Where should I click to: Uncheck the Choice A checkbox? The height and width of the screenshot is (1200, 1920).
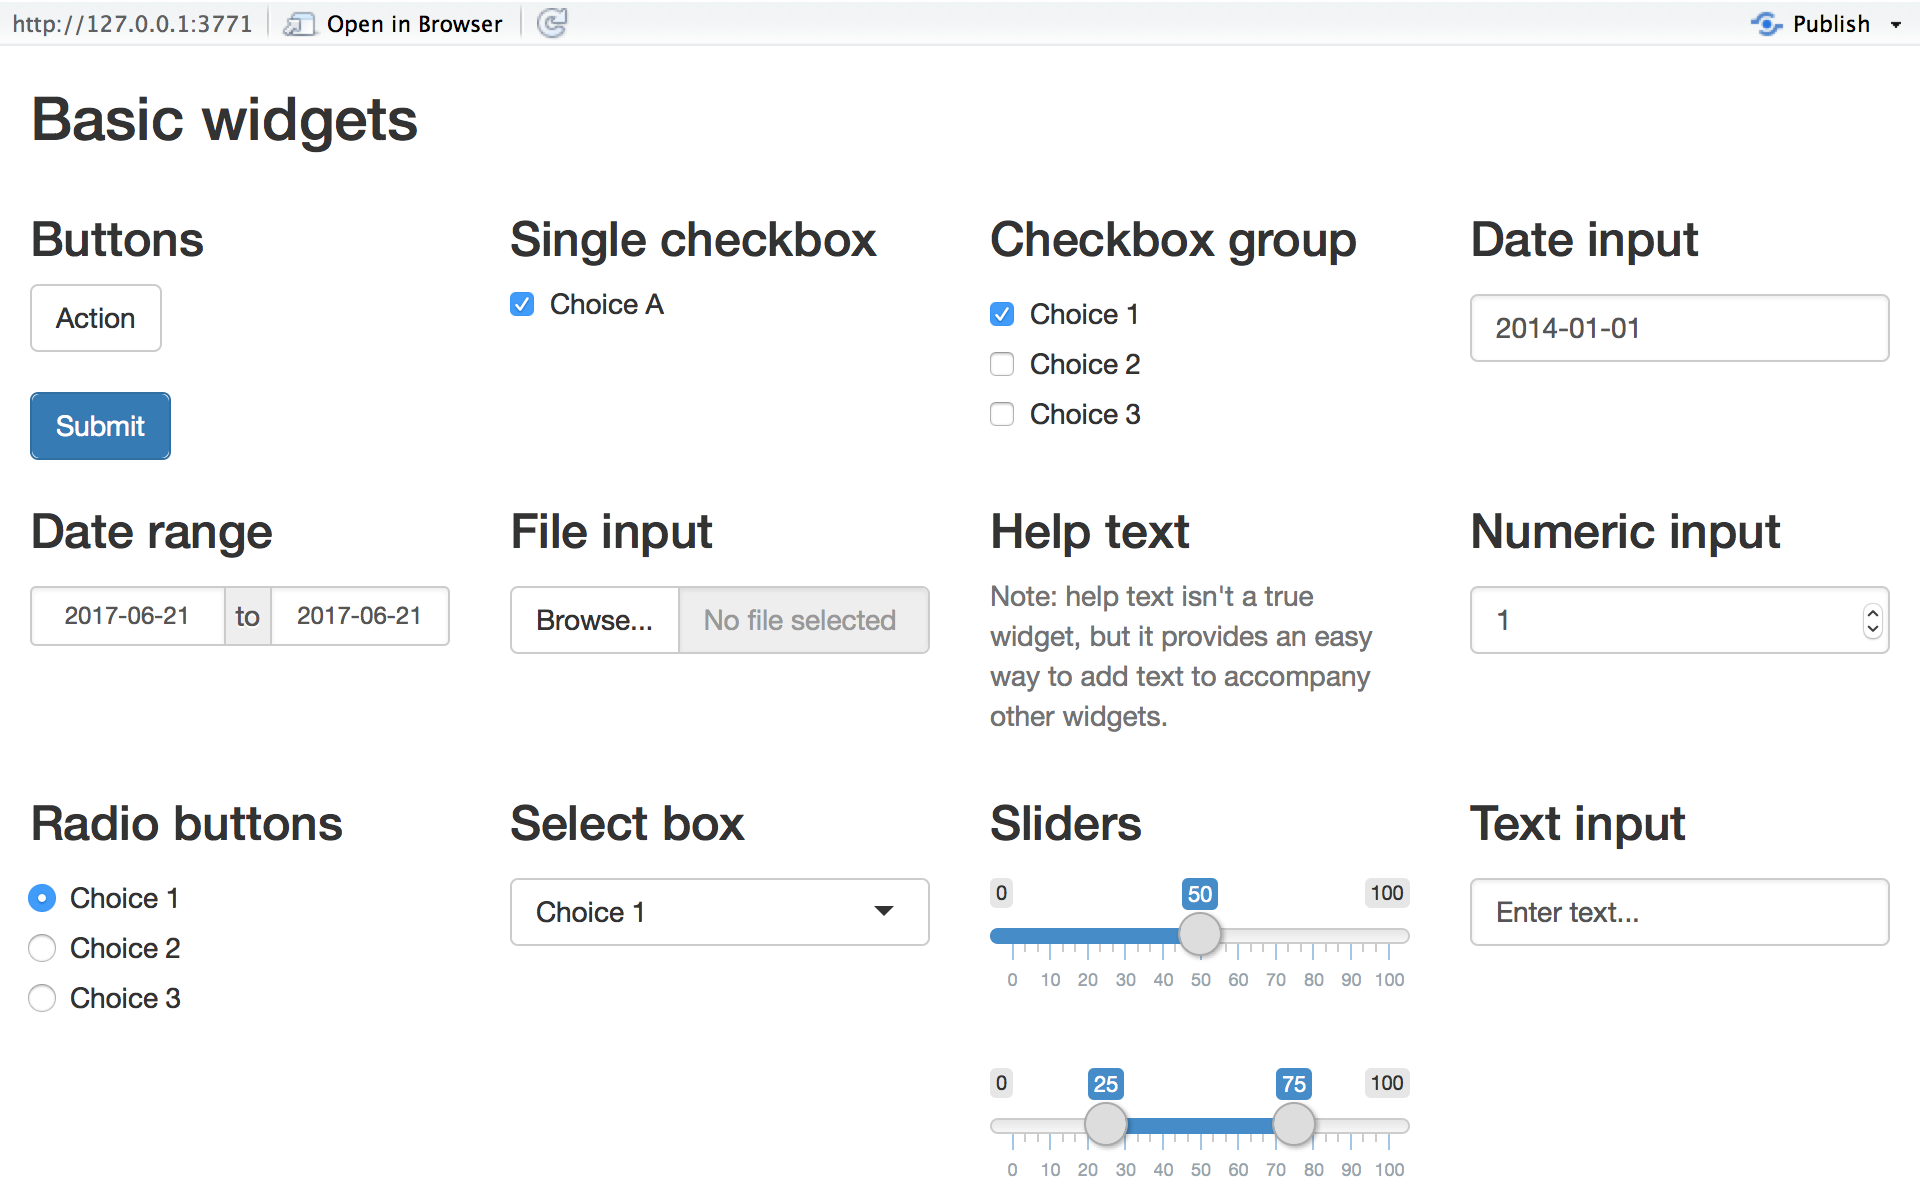tap(522, 304)
